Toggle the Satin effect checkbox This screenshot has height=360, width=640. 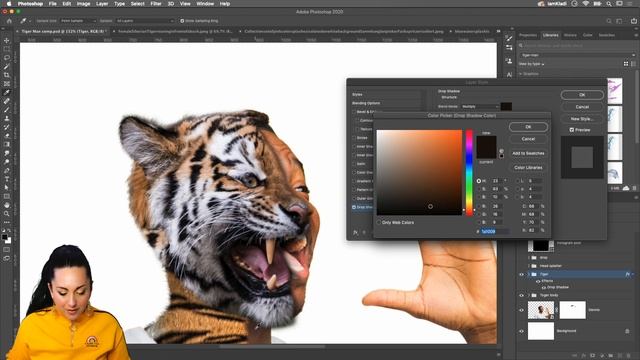coord(354,164)
